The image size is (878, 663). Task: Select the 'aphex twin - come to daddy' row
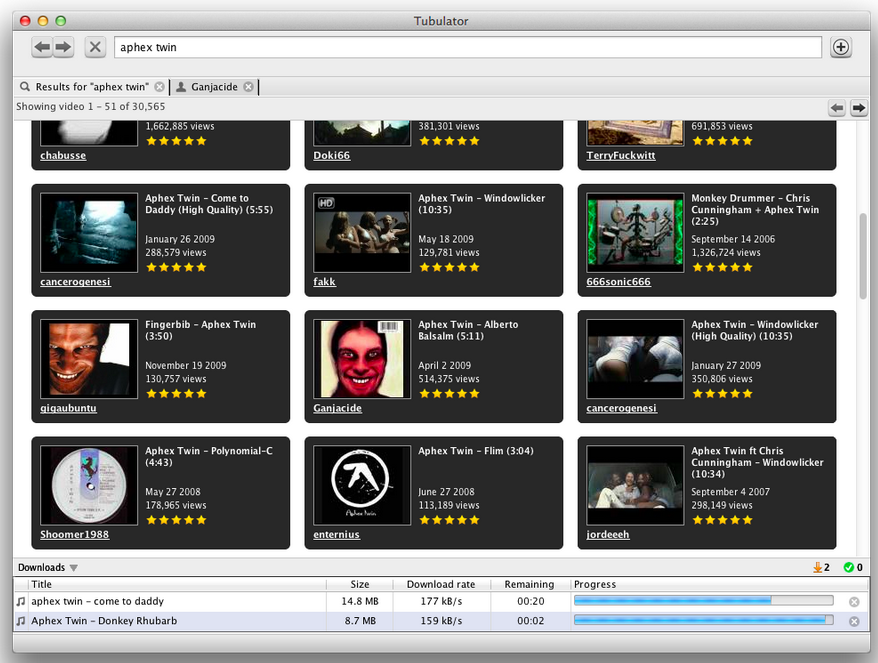pos(441,601)
